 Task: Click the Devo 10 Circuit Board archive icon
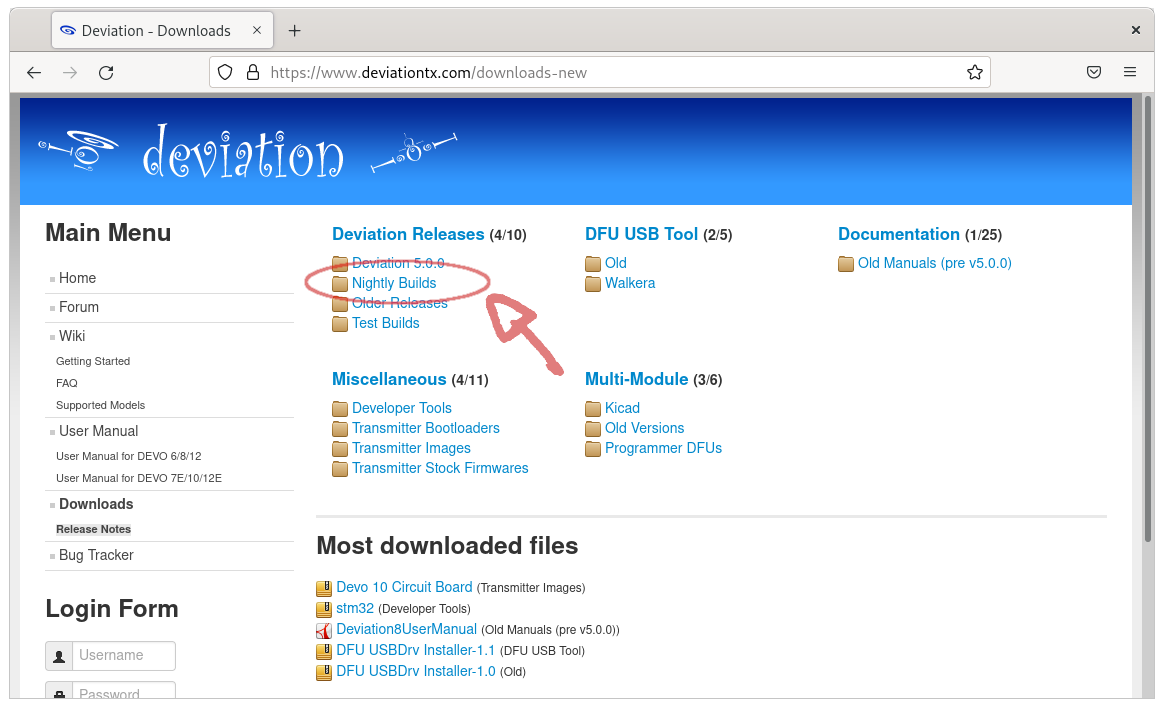point(324,589)
